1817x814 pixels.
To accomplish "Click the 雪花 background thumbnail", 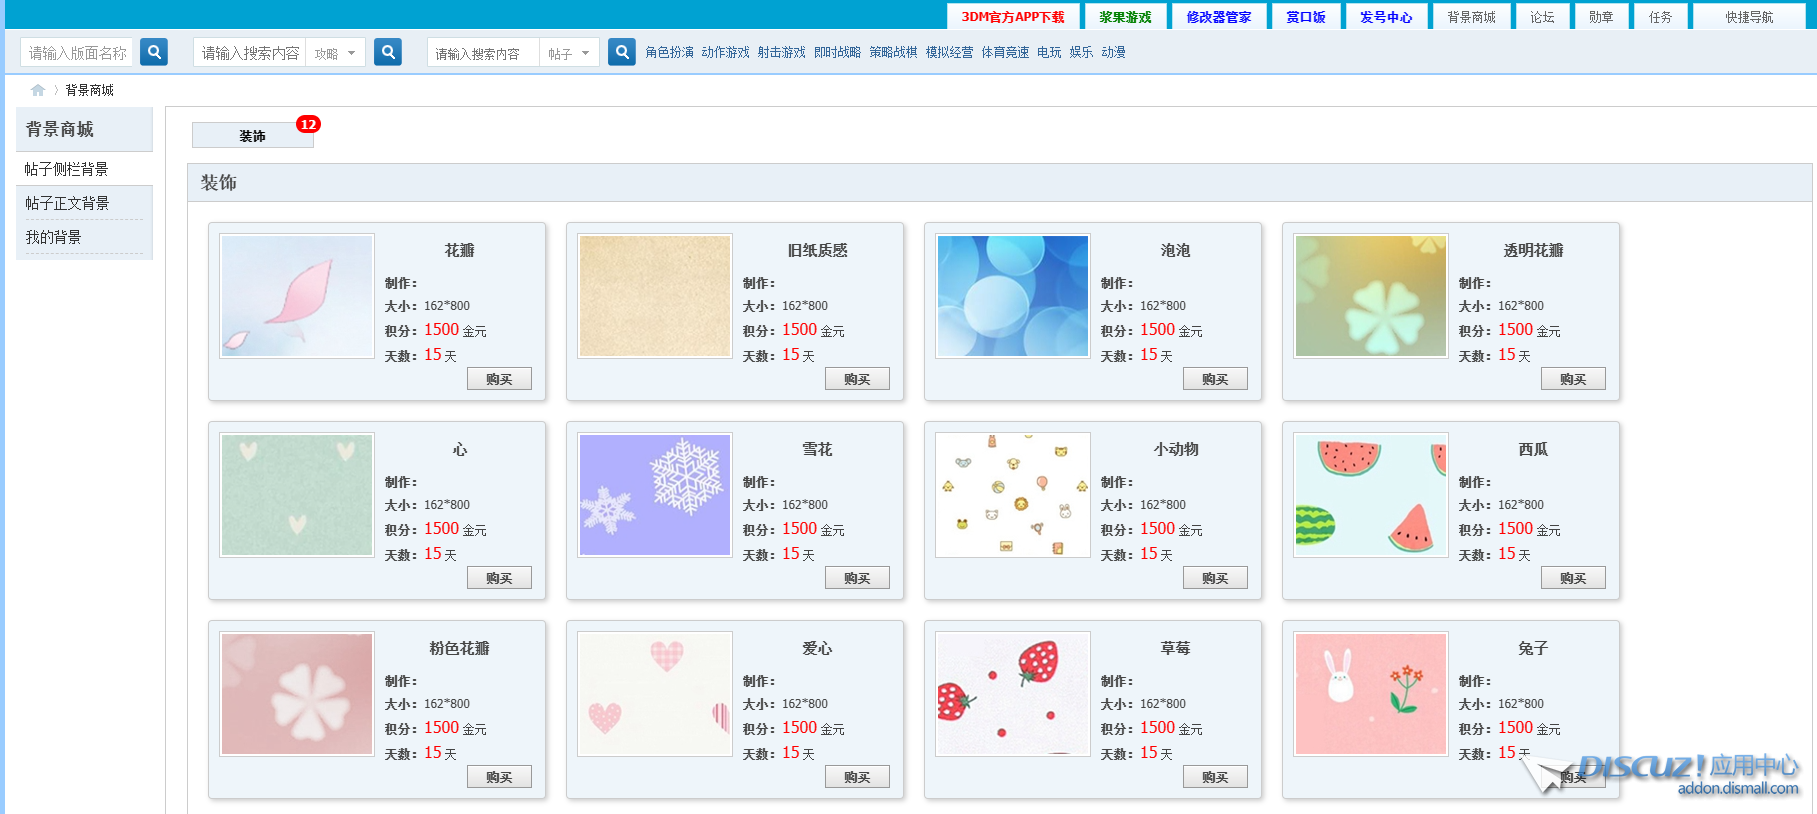I will 655,495.
